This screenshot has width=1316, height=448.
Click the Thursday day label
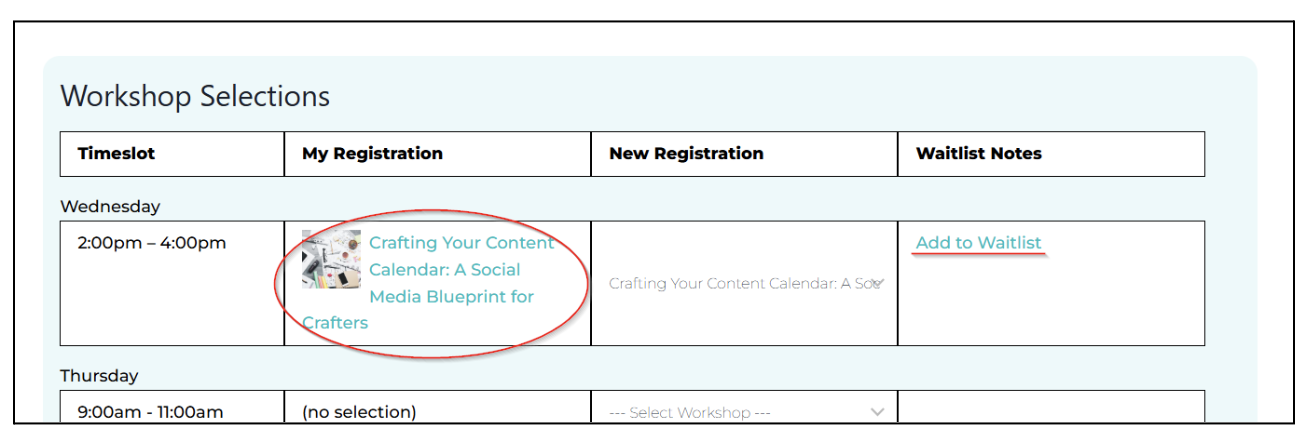99,376
